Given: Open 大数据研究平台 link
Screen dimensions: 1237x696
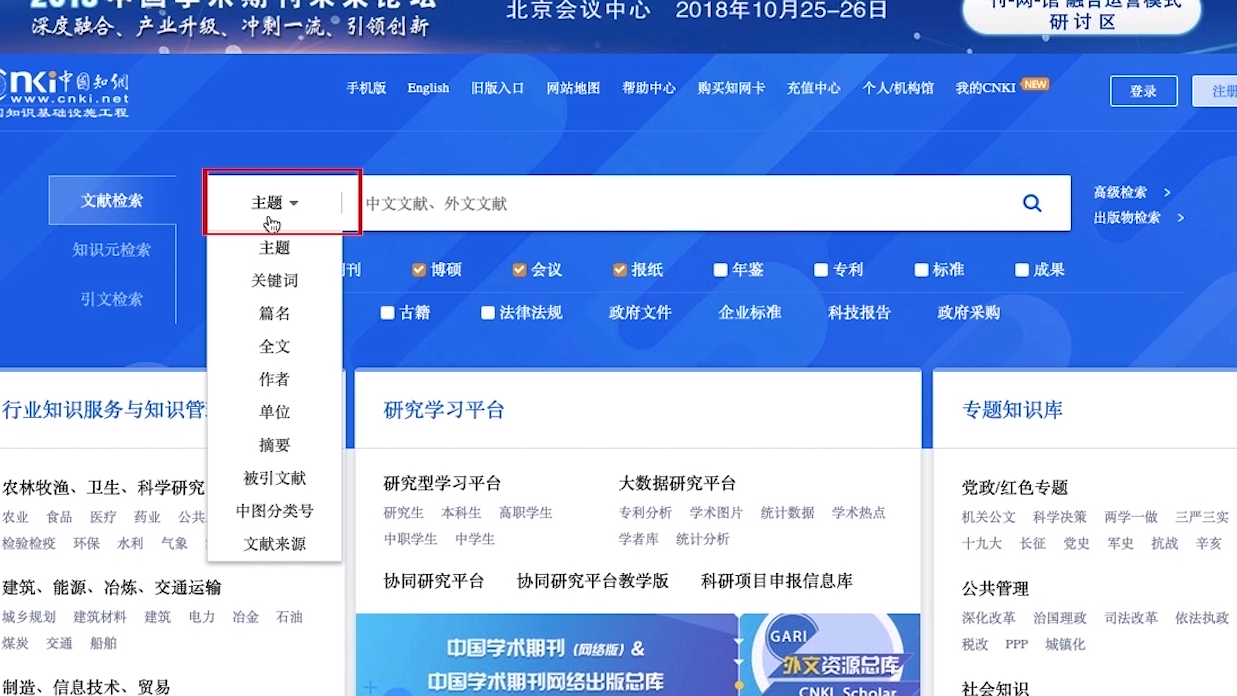Looking at the screenshot, I should tap(677, 484).
